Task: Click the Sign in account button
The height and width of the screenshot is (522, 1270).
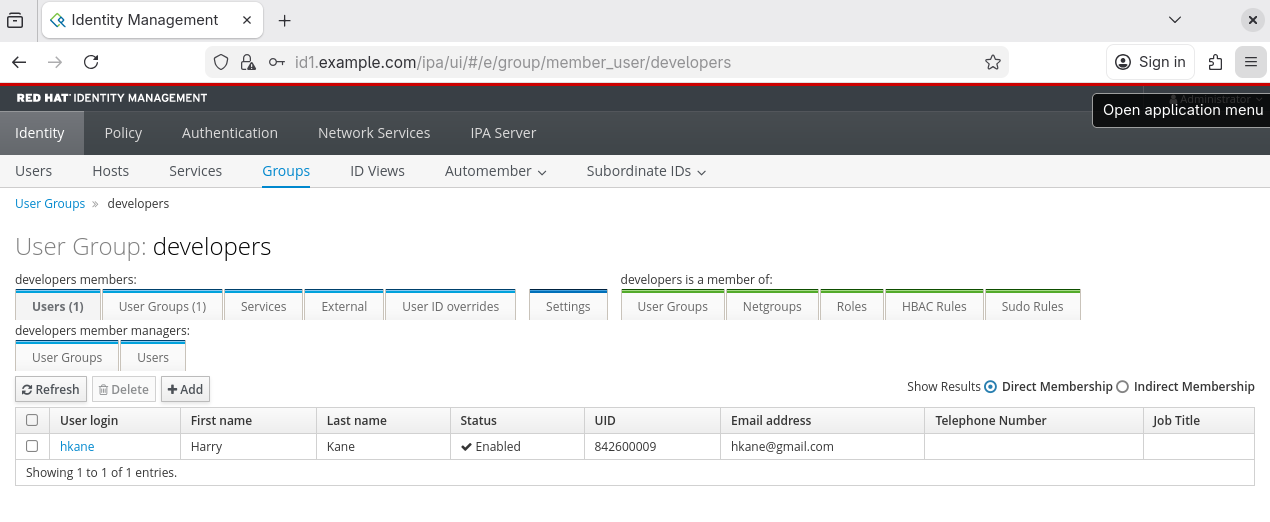Action: (1151, 62)
